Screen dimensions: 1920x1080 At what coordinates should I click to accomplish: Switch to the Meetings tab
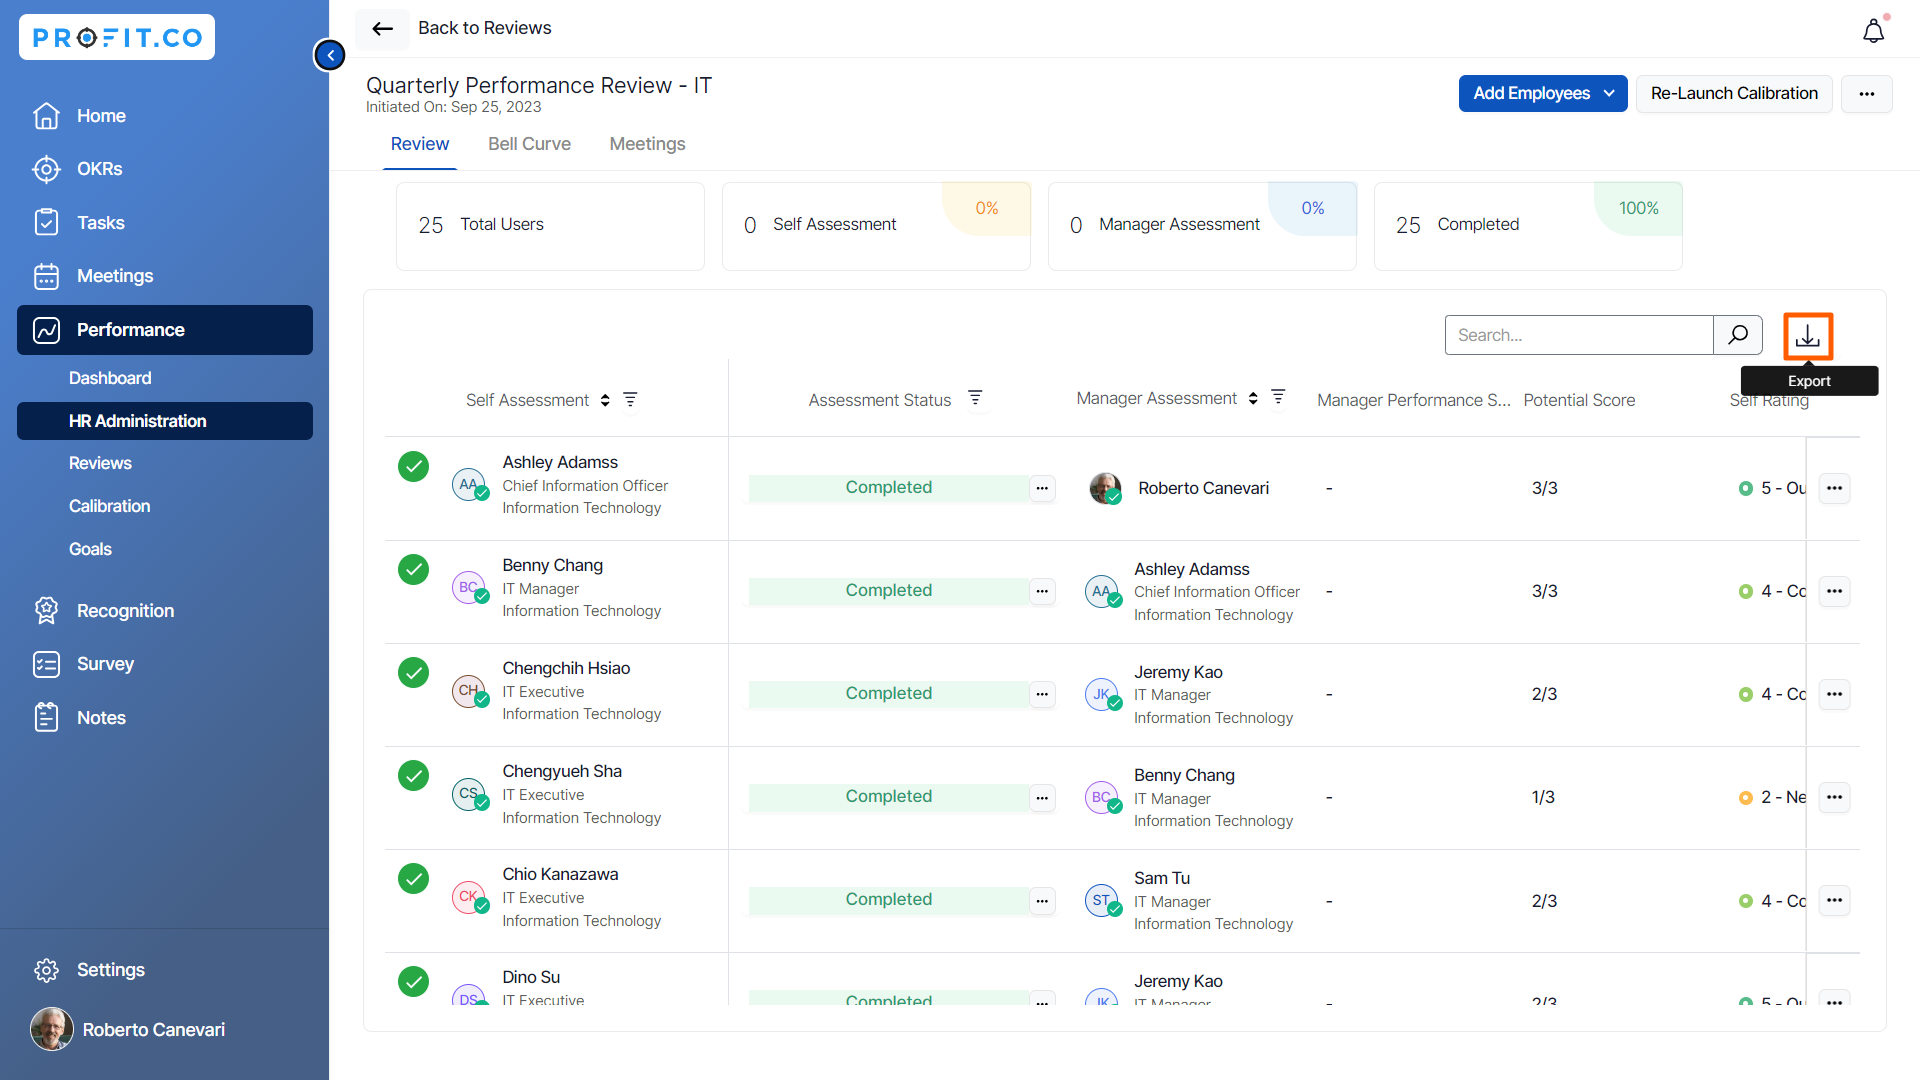tap(647, 144)
